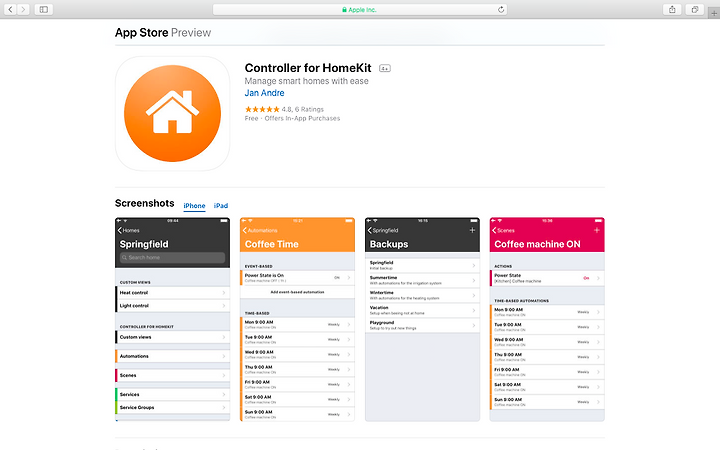Click Custom views row chevron

tap(224, 337)
